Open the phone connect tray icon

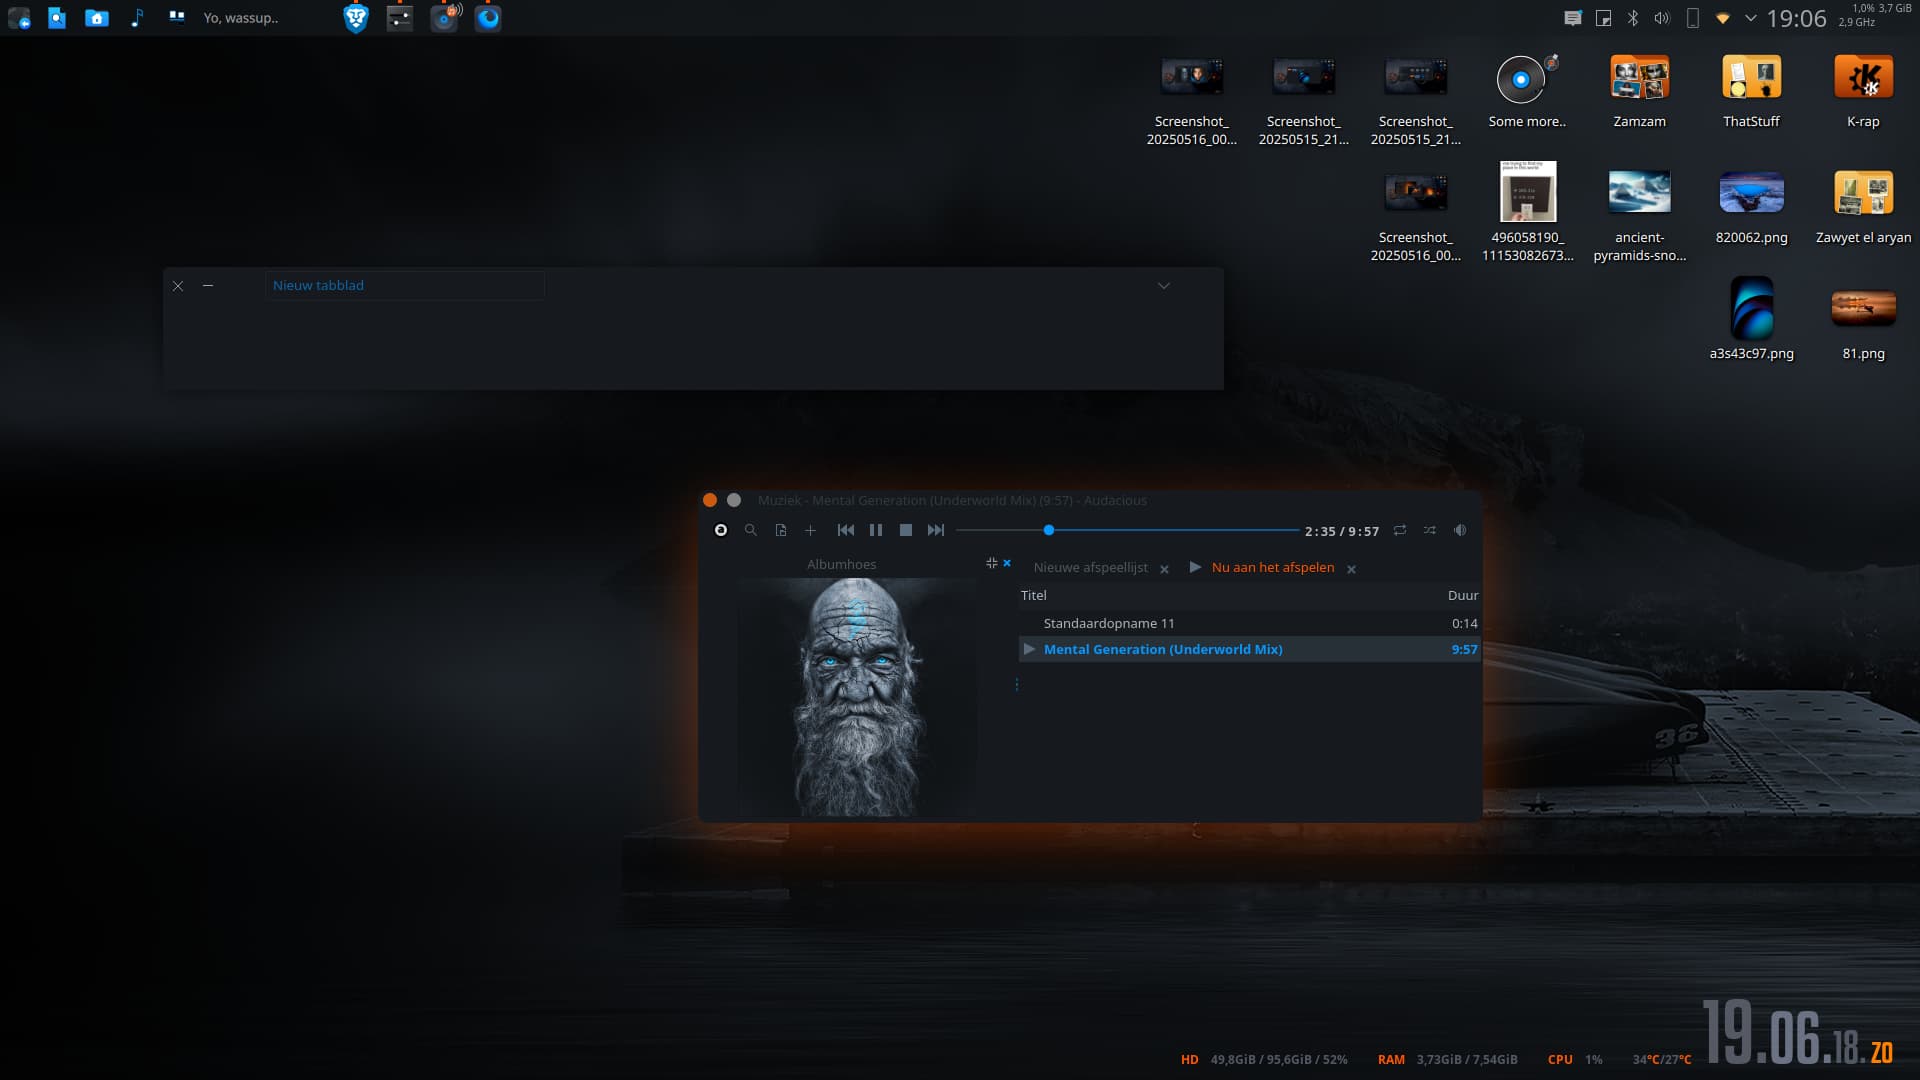[1693, 18]
